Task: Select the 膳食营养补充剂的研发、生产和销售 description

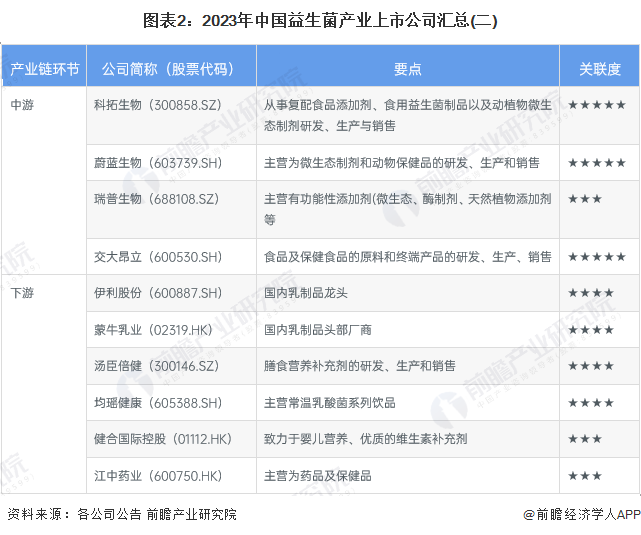Action: 360,366
